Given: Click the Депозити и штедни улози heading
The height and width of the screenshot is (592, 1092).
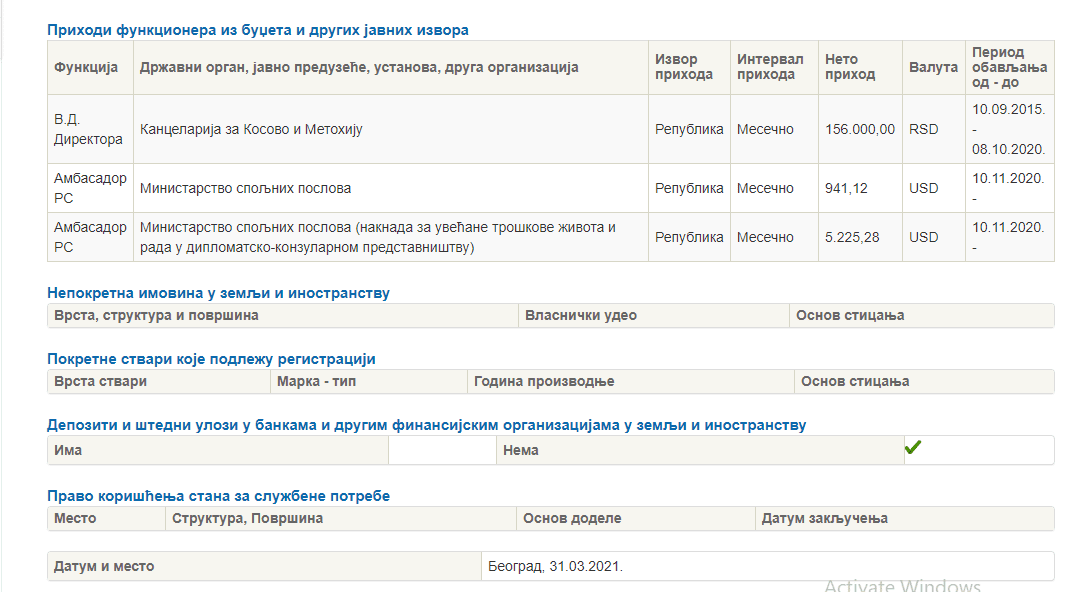Looking at the screenshot, I should tap(426, 426).
